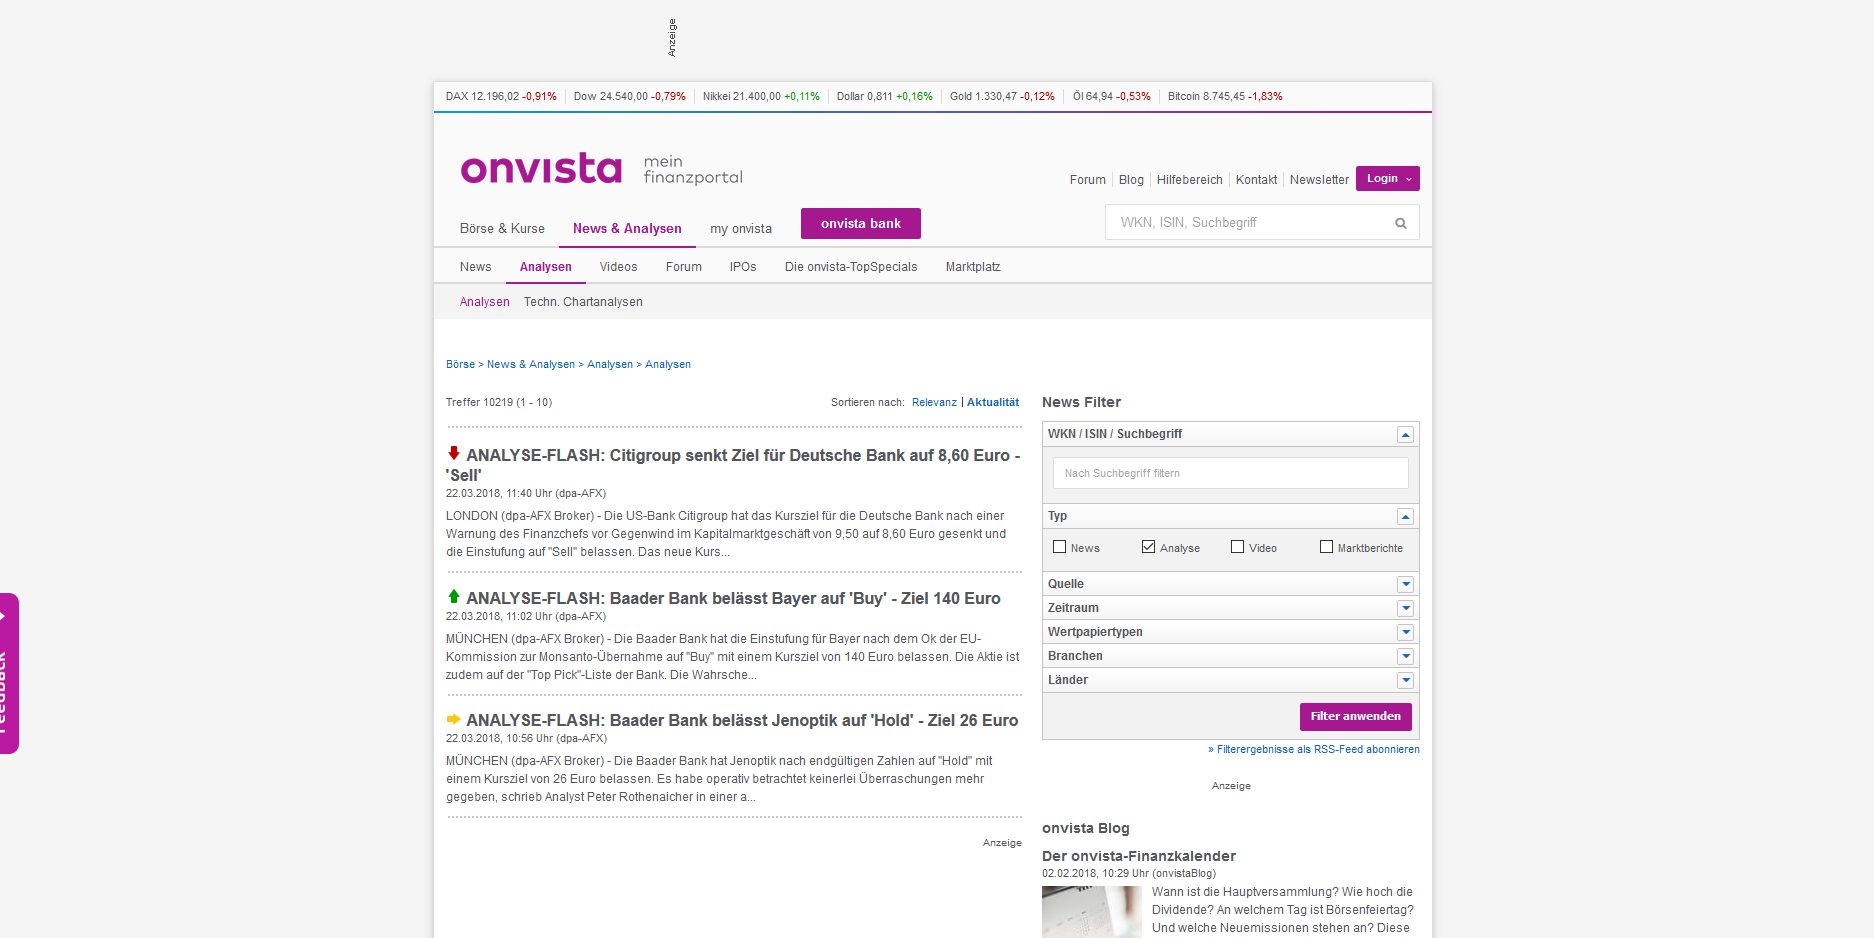
Task: Click the Nikkei ticker quote
Action: click(761, 97)
